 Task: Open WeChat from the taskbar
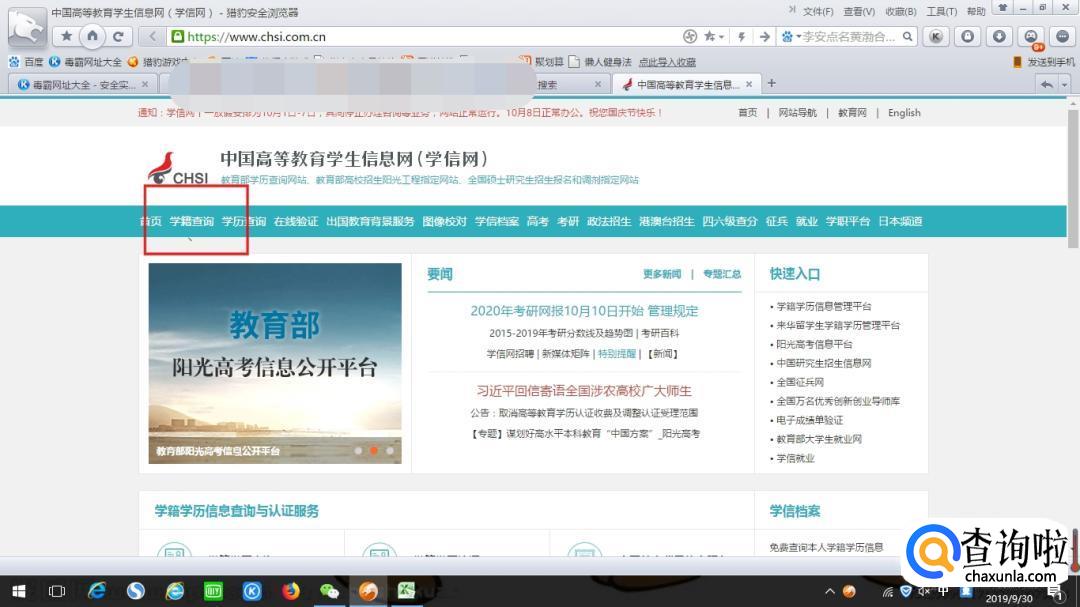click(329, 591)
